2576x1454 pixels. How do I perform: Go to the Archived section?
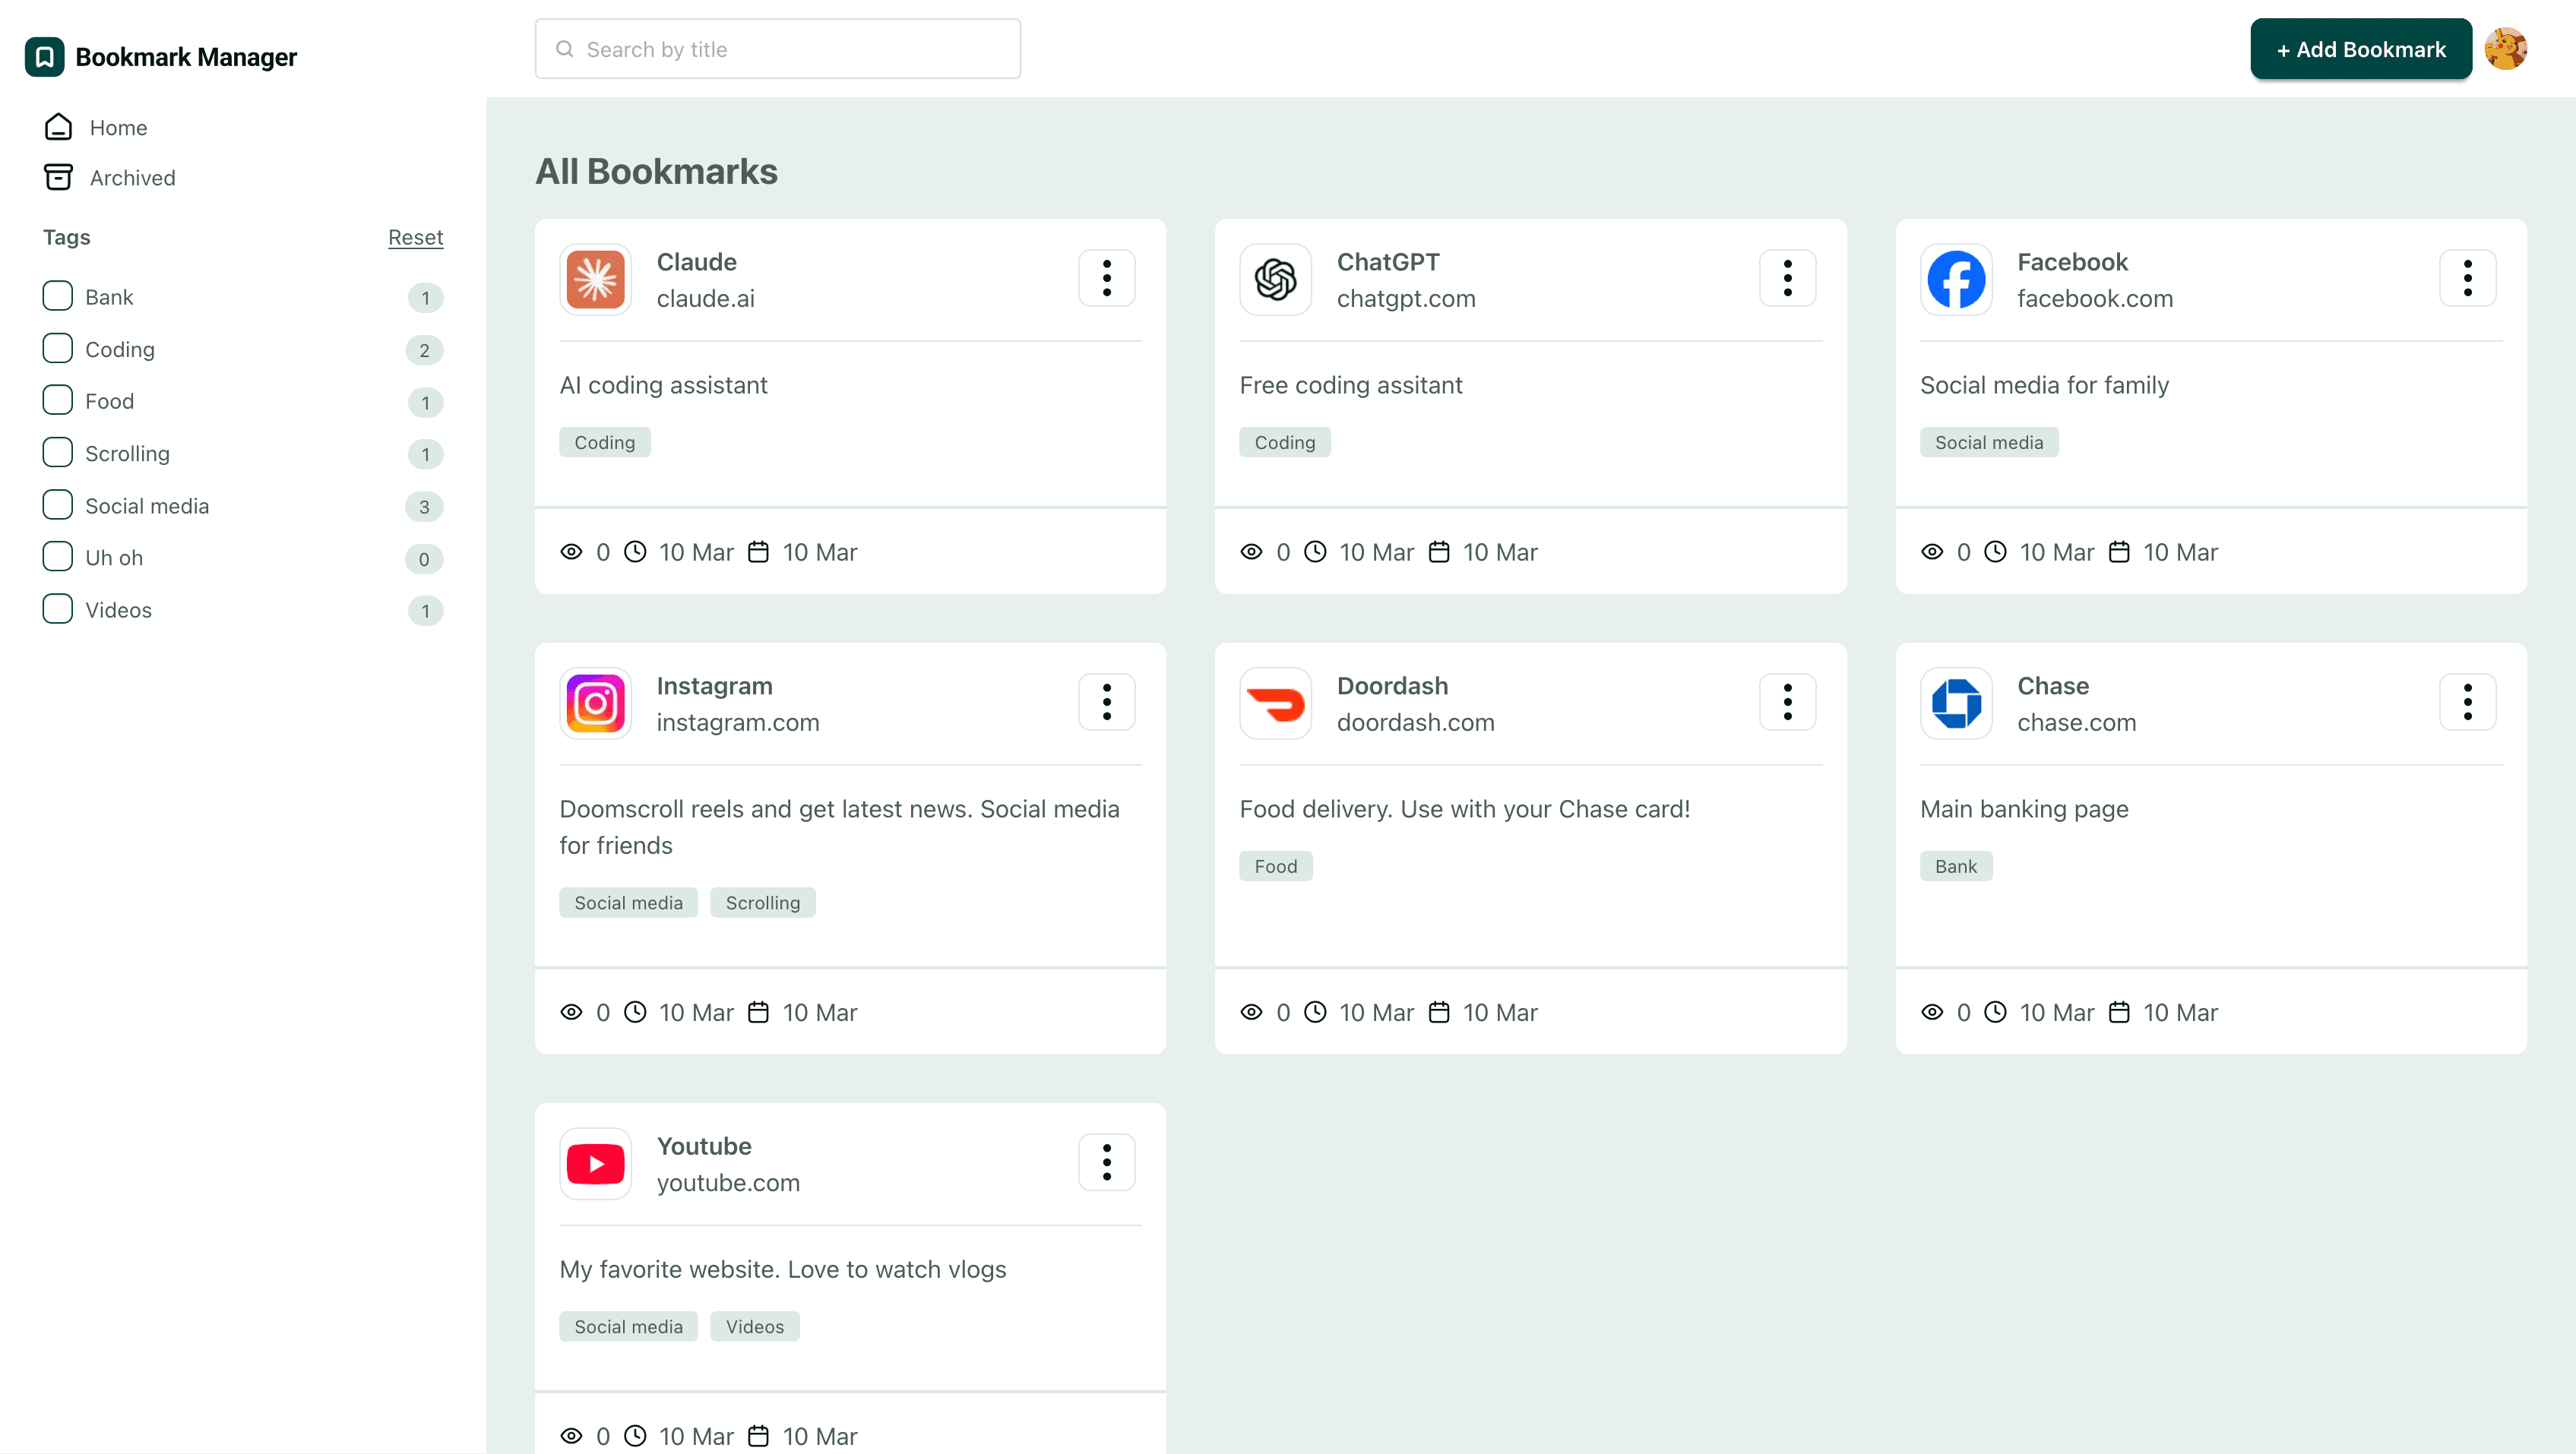pos(131,177)
